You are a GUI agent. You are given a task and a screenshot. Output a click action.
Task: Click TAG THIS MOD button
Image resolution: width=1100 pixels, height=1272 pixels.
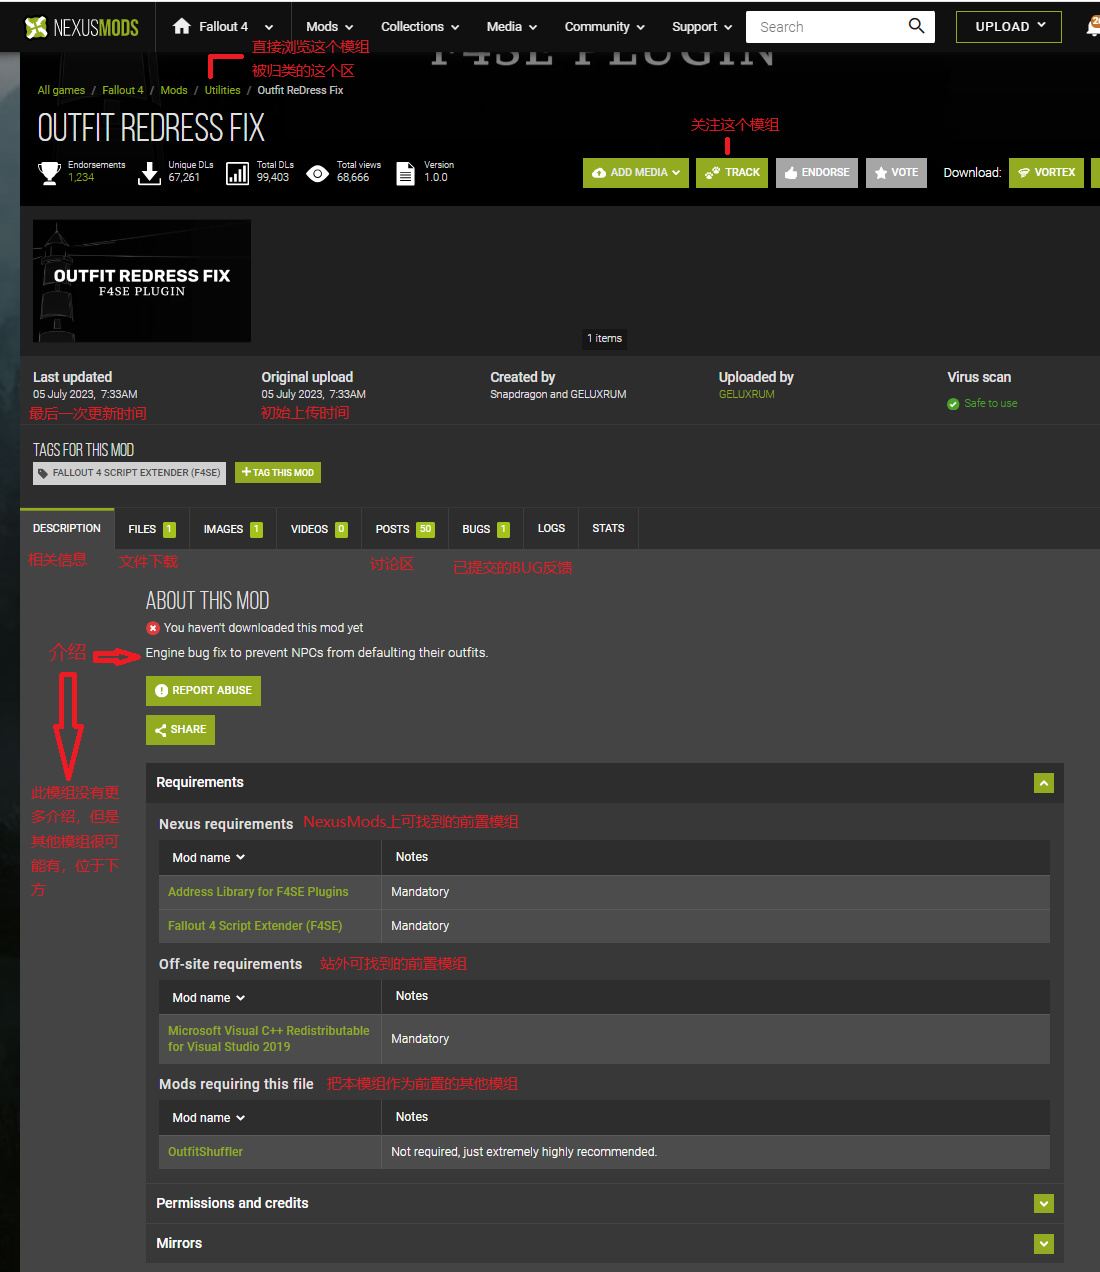coord(278,473)
